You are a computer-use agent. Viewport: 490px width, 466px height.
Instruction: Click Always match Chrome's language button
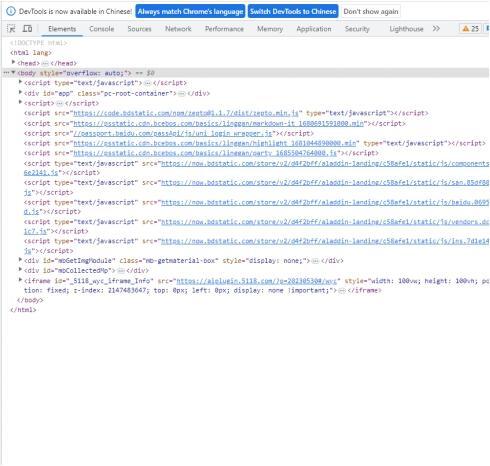(190, 11)
